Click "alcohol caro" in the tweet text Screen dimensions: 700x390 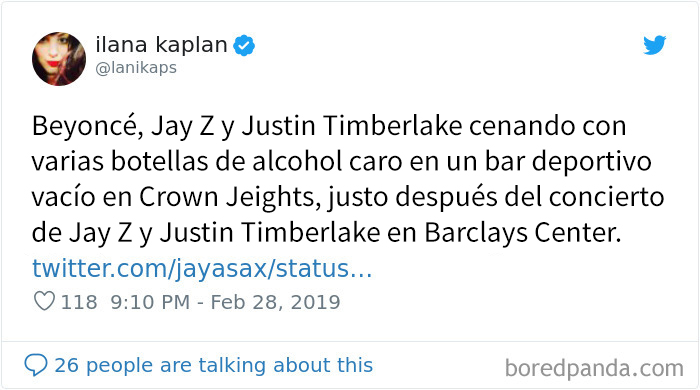[x=327, y=162]
